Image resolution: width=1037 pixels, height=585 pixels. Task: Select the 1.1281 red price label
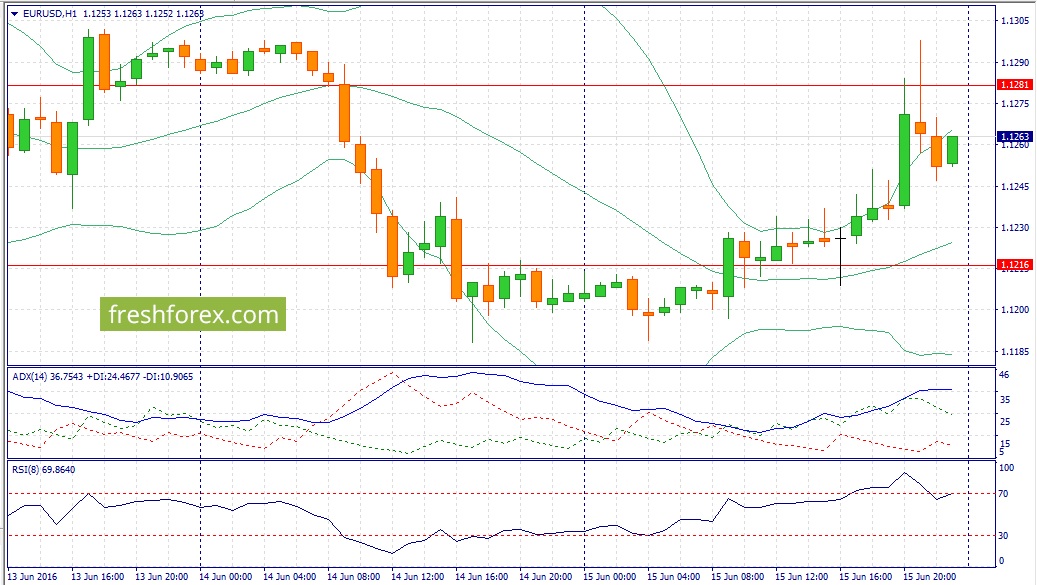click(x=1015, y=85)
